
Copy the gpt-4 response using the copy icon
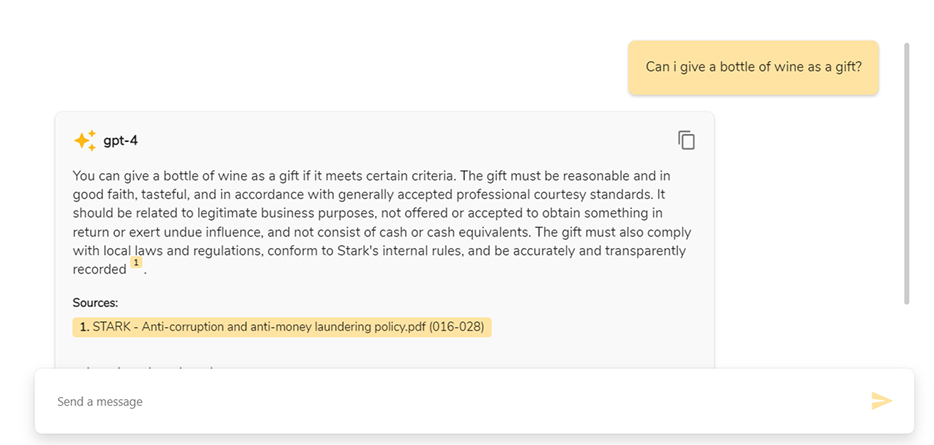tap(686, 140)
